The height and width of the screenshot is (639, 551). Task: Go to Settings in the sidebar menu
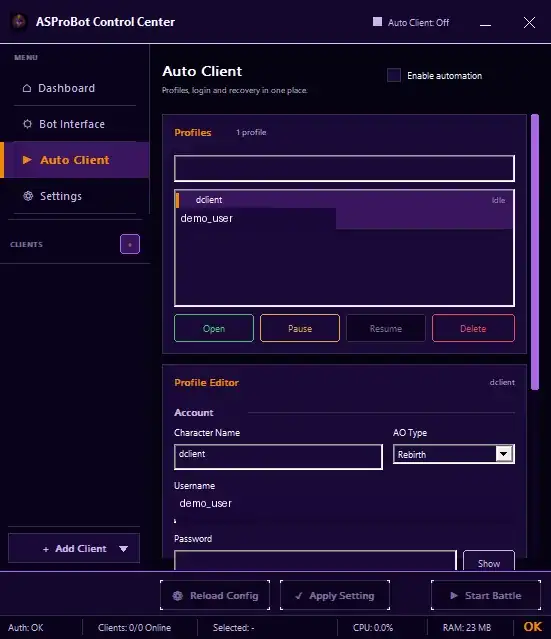(75, 196)
